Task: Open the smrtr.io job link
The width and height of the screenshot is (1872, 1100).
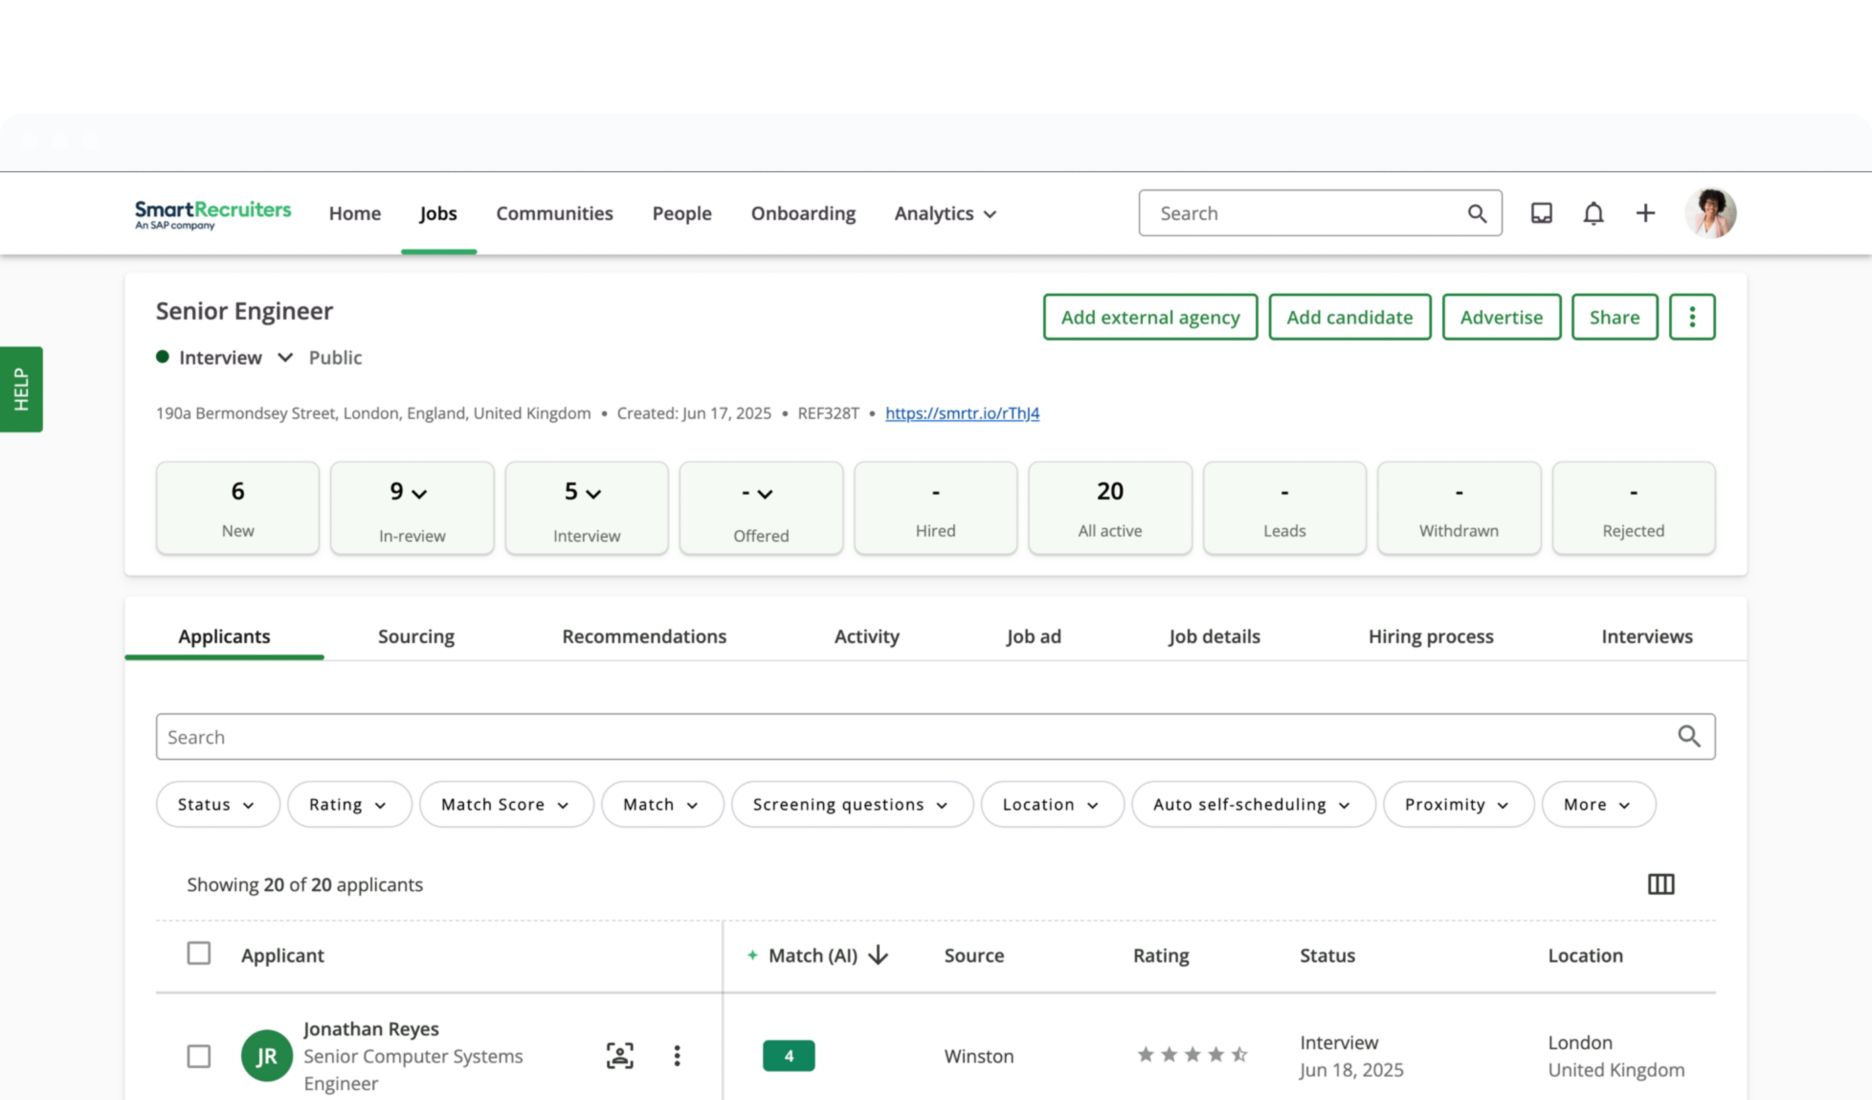Action: [961, 413]
